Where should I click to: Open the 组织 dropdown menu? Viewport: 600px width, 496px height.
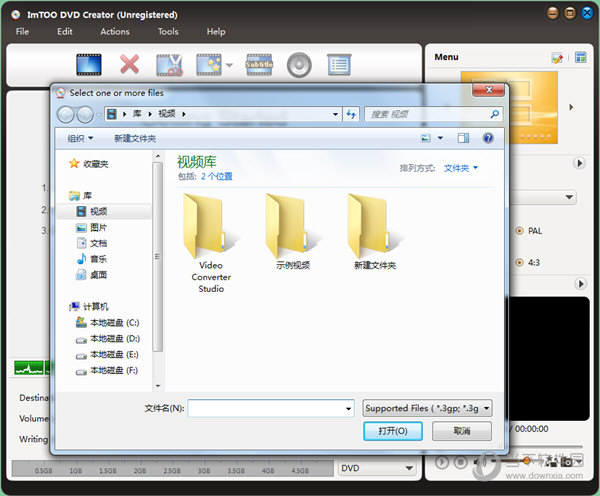[x=80, y=138]
